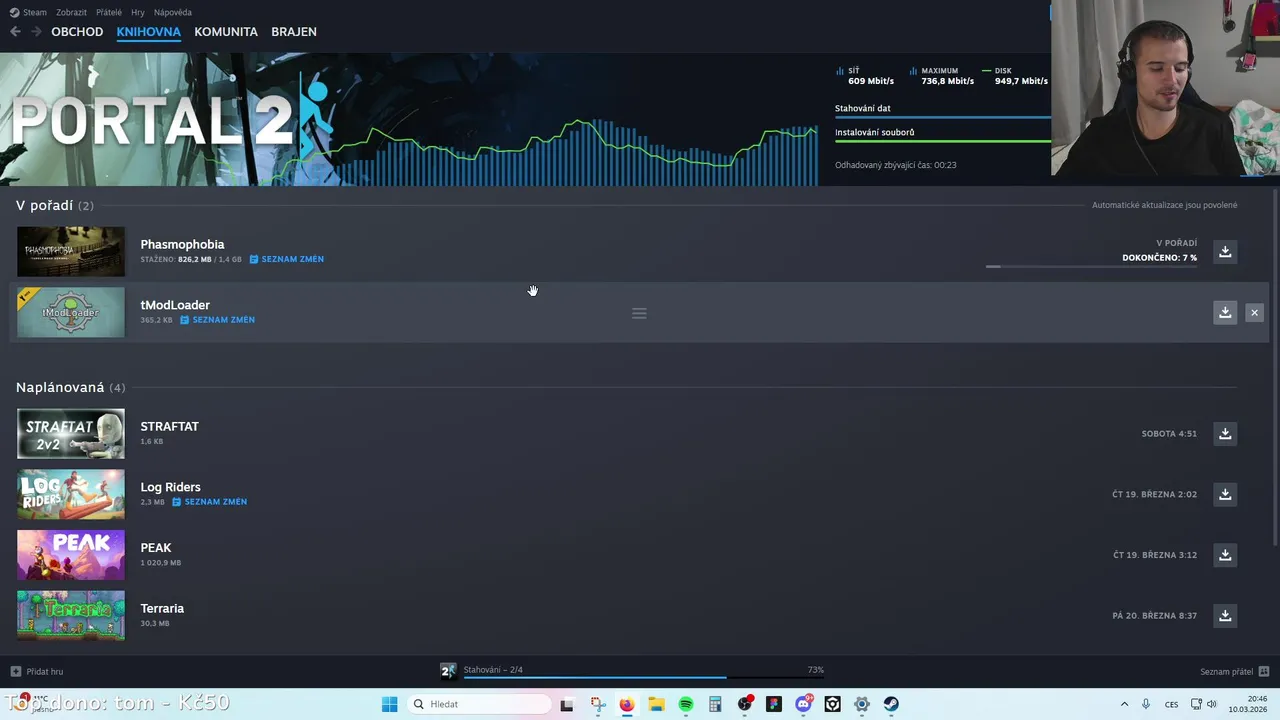Open tModLoader's SEZNAM ZMĚN link
This screenshot has height=720, width=1280.
point(217,320)
